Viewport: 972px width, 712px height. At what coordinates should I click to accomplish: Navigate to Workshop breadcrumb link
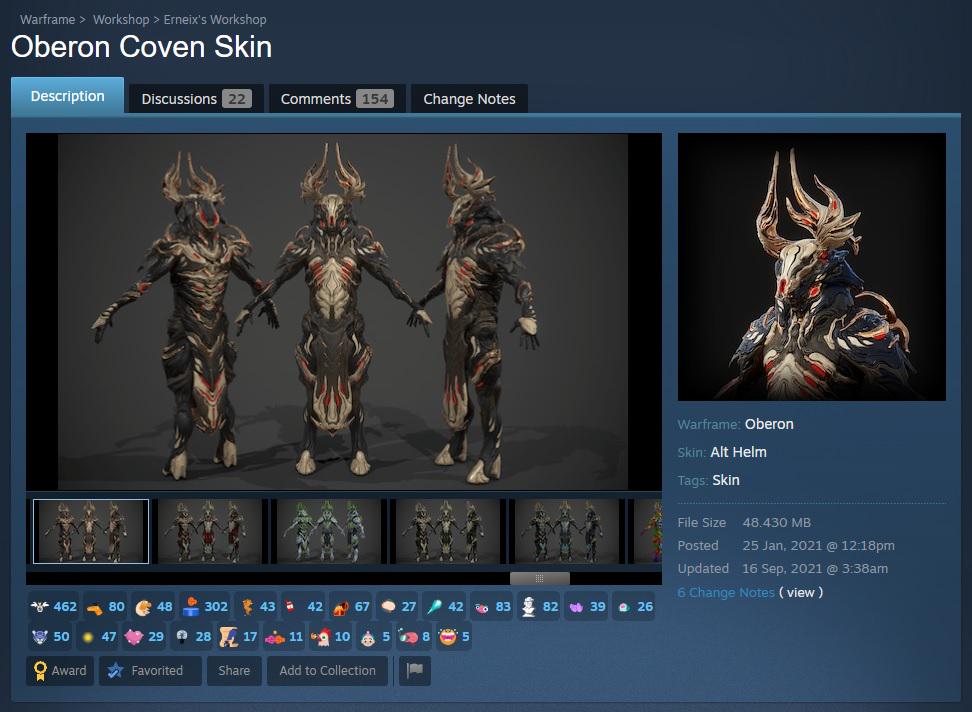[121, 19]
